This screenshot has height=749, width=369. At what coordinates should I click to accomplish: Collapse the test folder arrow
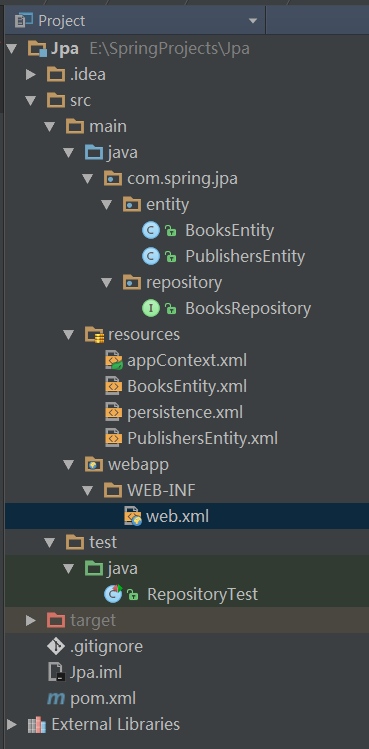(x=50, y=542)
